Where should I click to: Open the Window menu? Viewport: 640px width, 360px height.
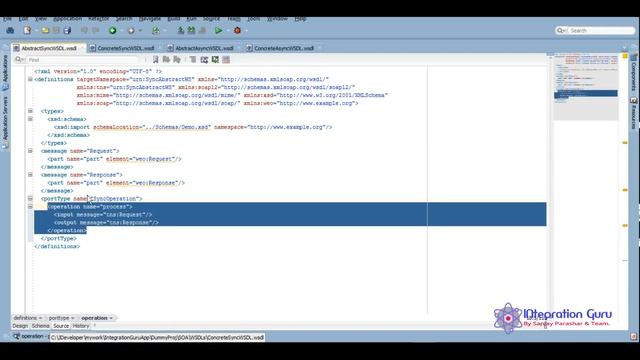[x=277, y=19]
